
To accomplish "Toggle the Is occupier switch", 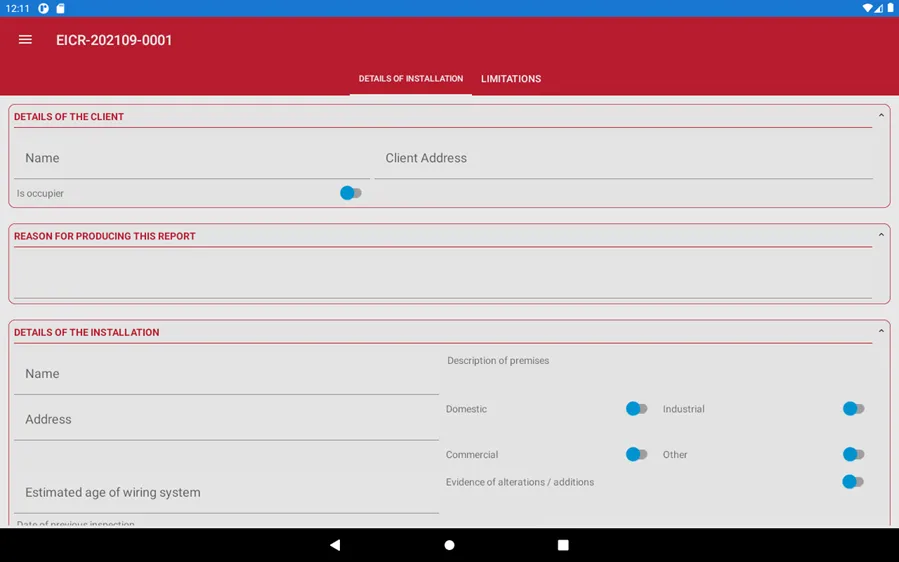I will click(350, 193).
